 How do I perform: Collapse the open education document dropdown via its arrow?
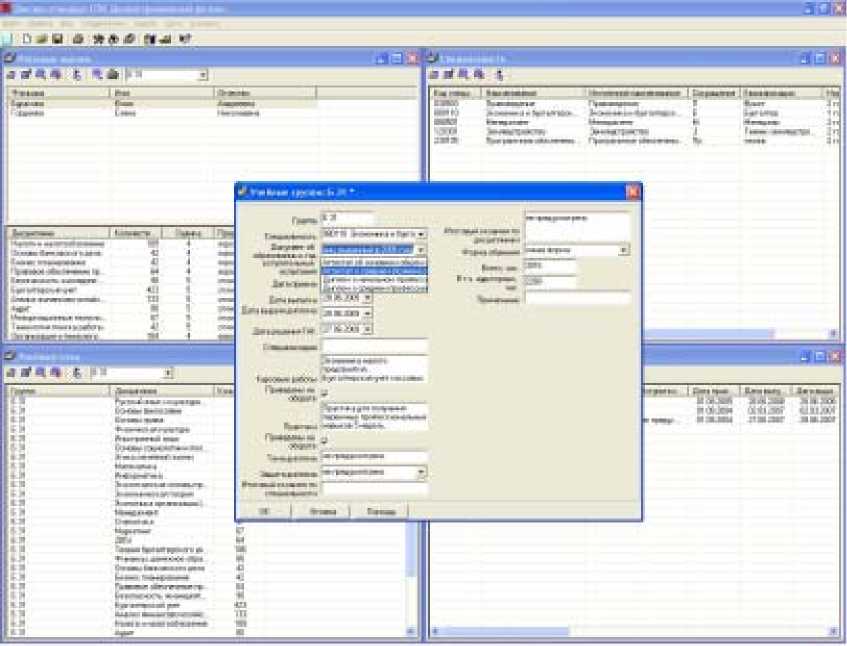point(421,249)
